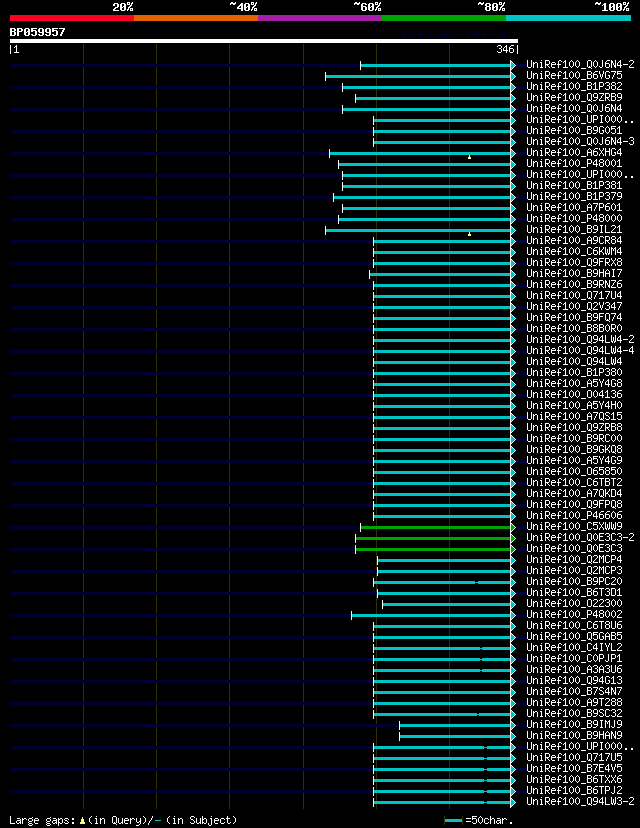Viewport: 640px width, 828px height.
Task: Select label UniRef100_O65850
Action: pos(575,472)
